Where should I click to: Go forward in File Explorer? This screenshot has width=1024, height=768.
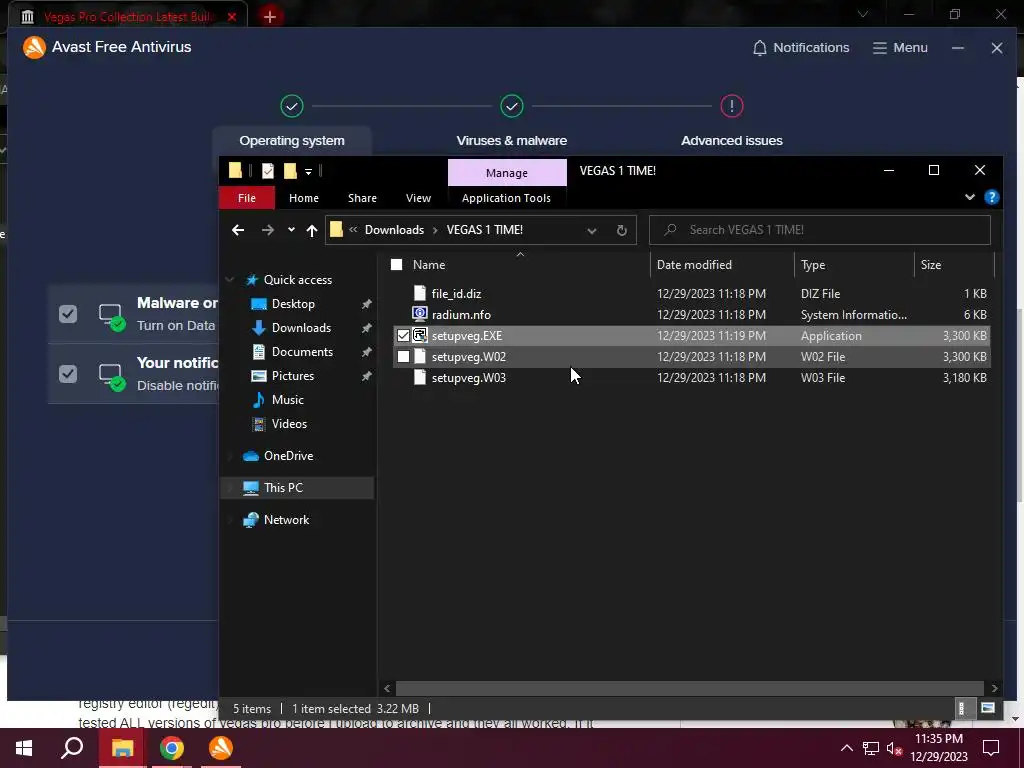point(268,230)
